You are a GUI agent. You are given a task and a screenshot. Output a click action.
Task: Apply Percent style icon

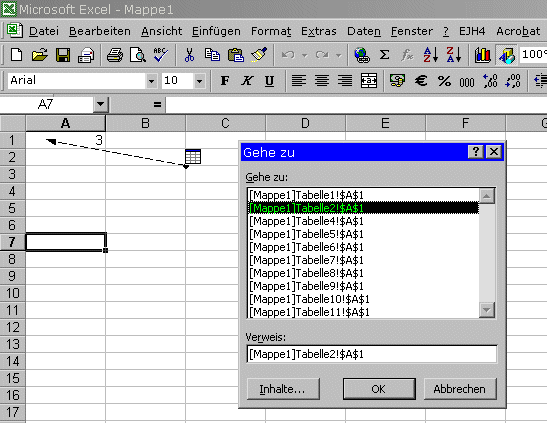click(444, 81)
